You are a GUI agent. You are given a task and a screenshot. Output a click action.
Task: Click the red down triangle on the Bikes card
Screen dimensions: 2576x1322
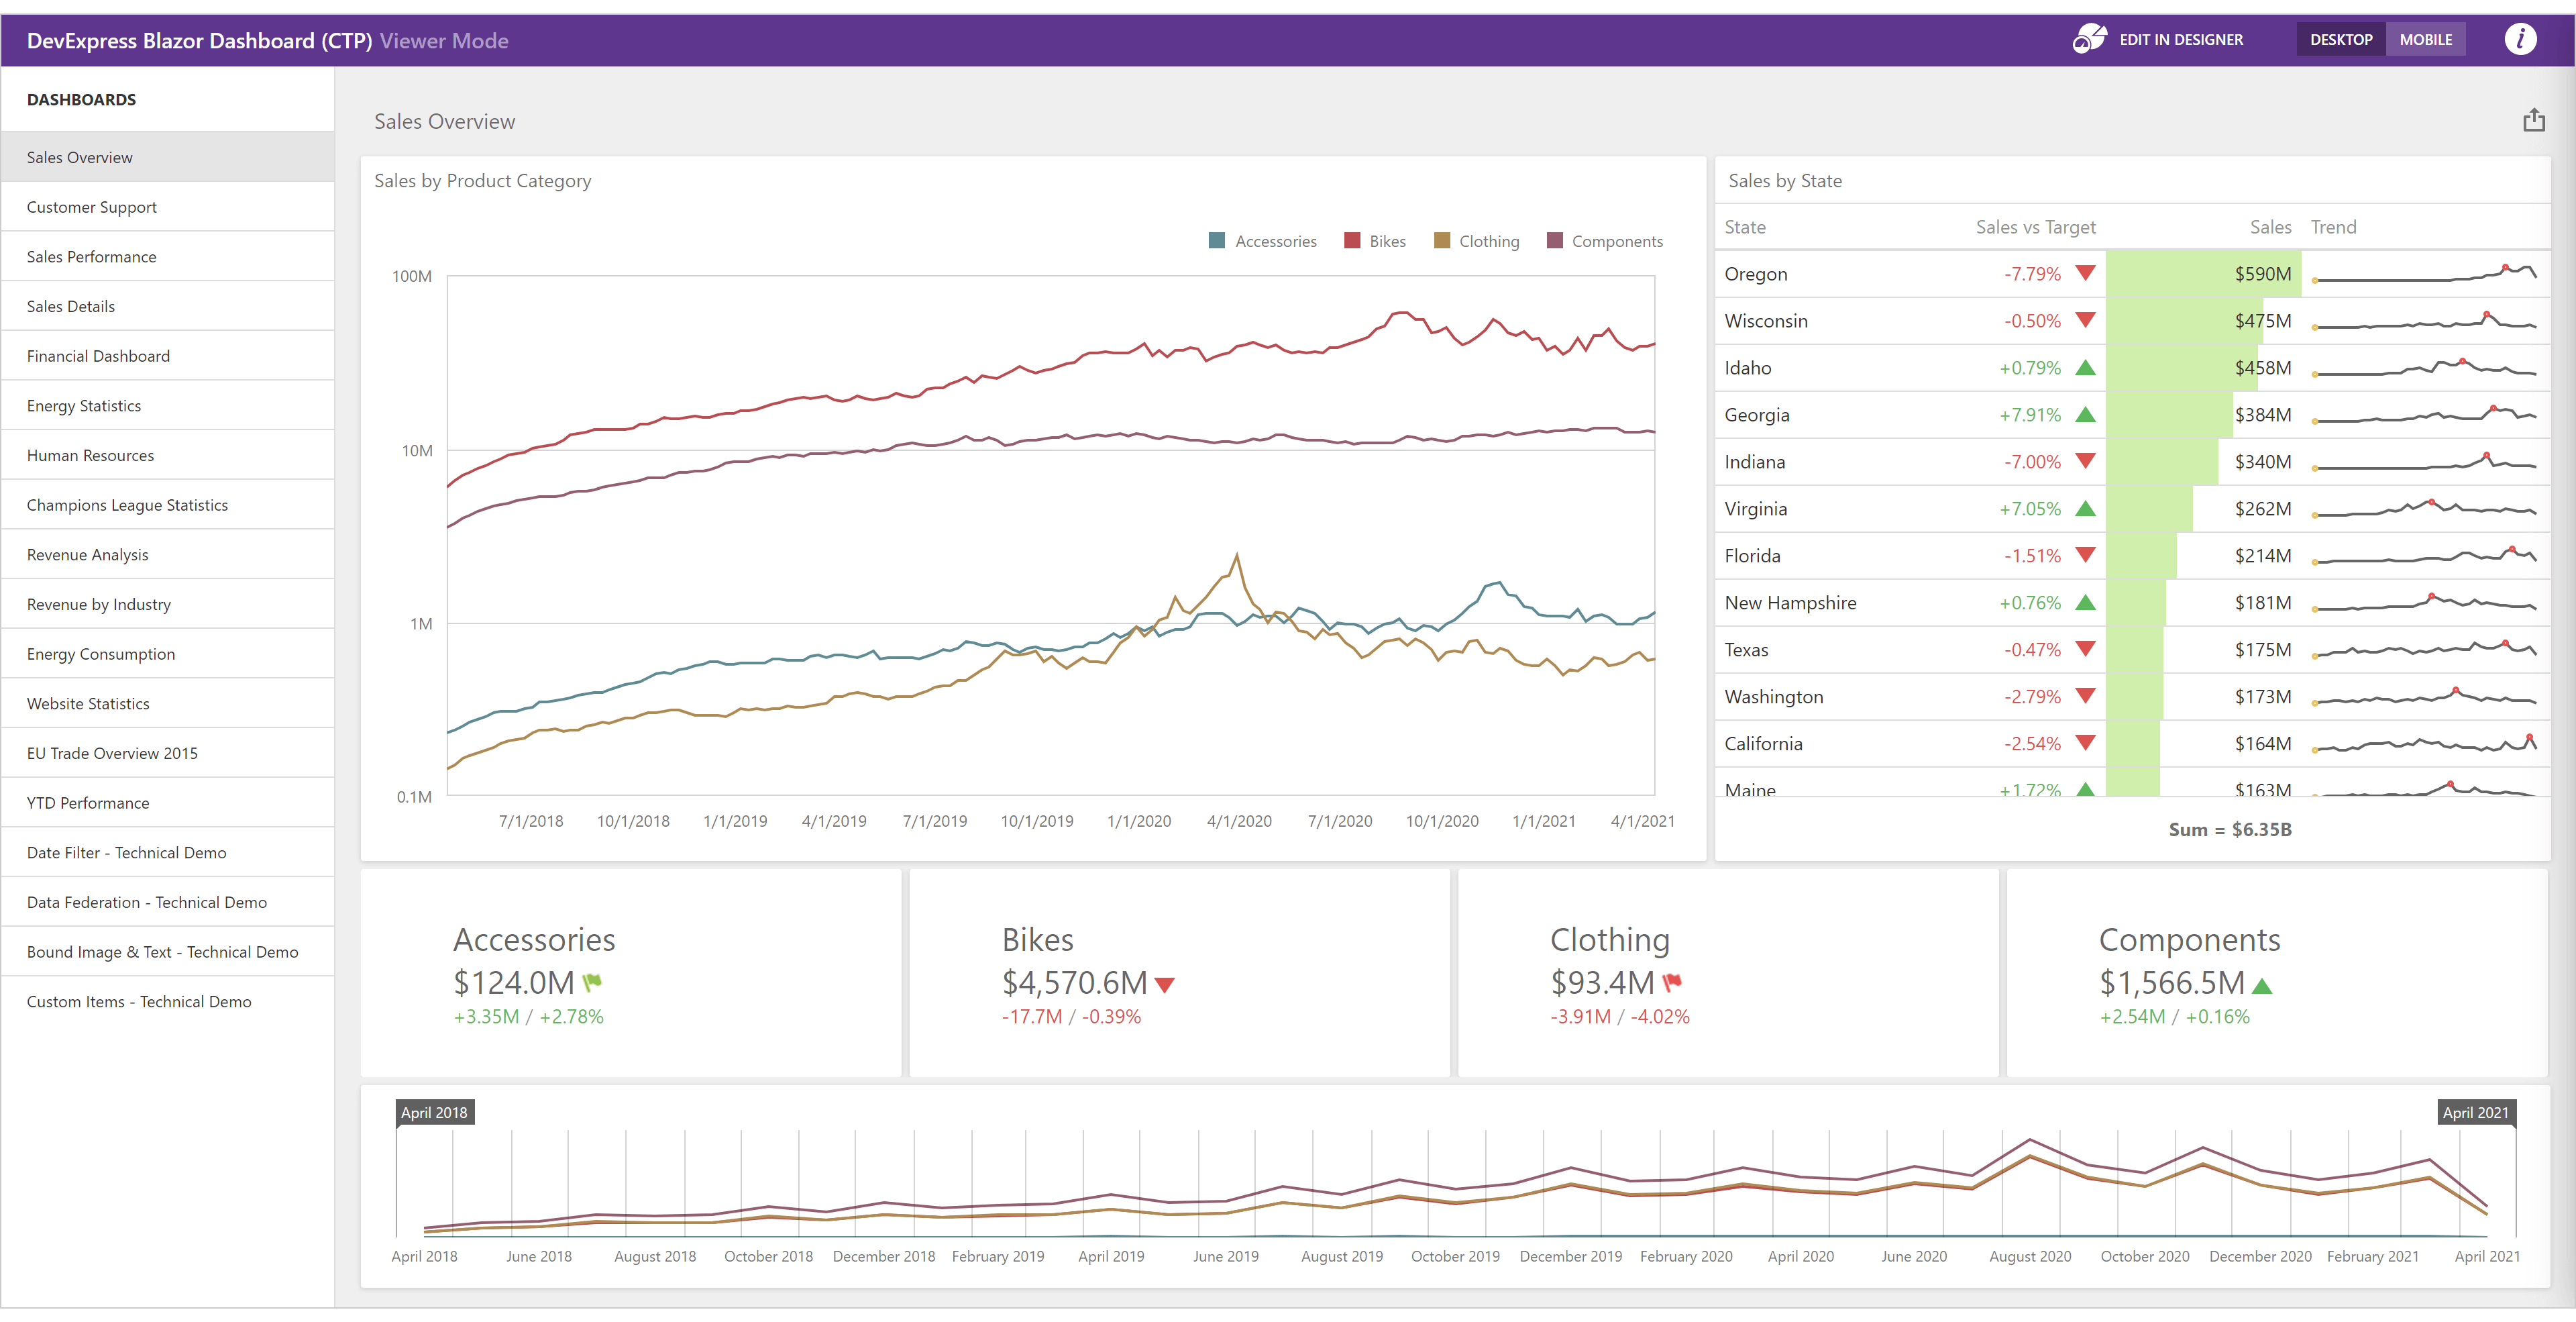(1166, 985)
